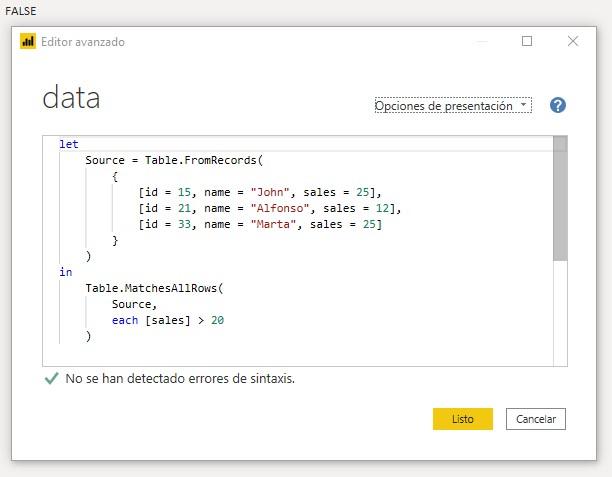Maximize the Editor avanzado window
The width and height of the screenshot is (612, 477).
[x=527, y=42]
